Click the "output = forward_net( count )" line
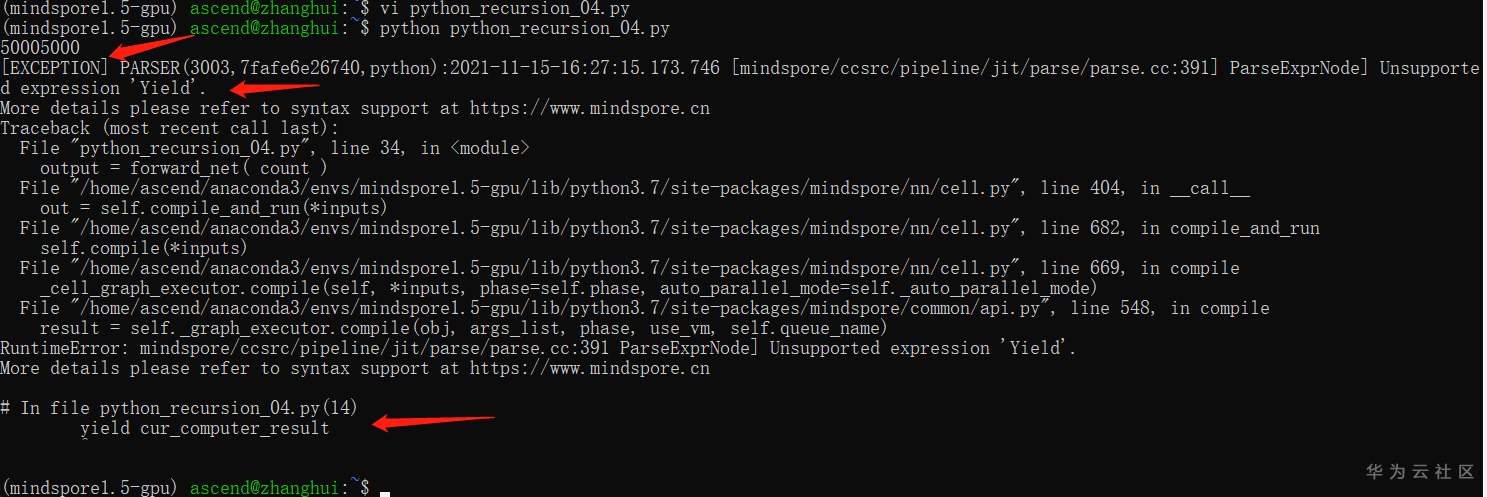The height and width of the screenshot is (497, 1487). [184, 168]
